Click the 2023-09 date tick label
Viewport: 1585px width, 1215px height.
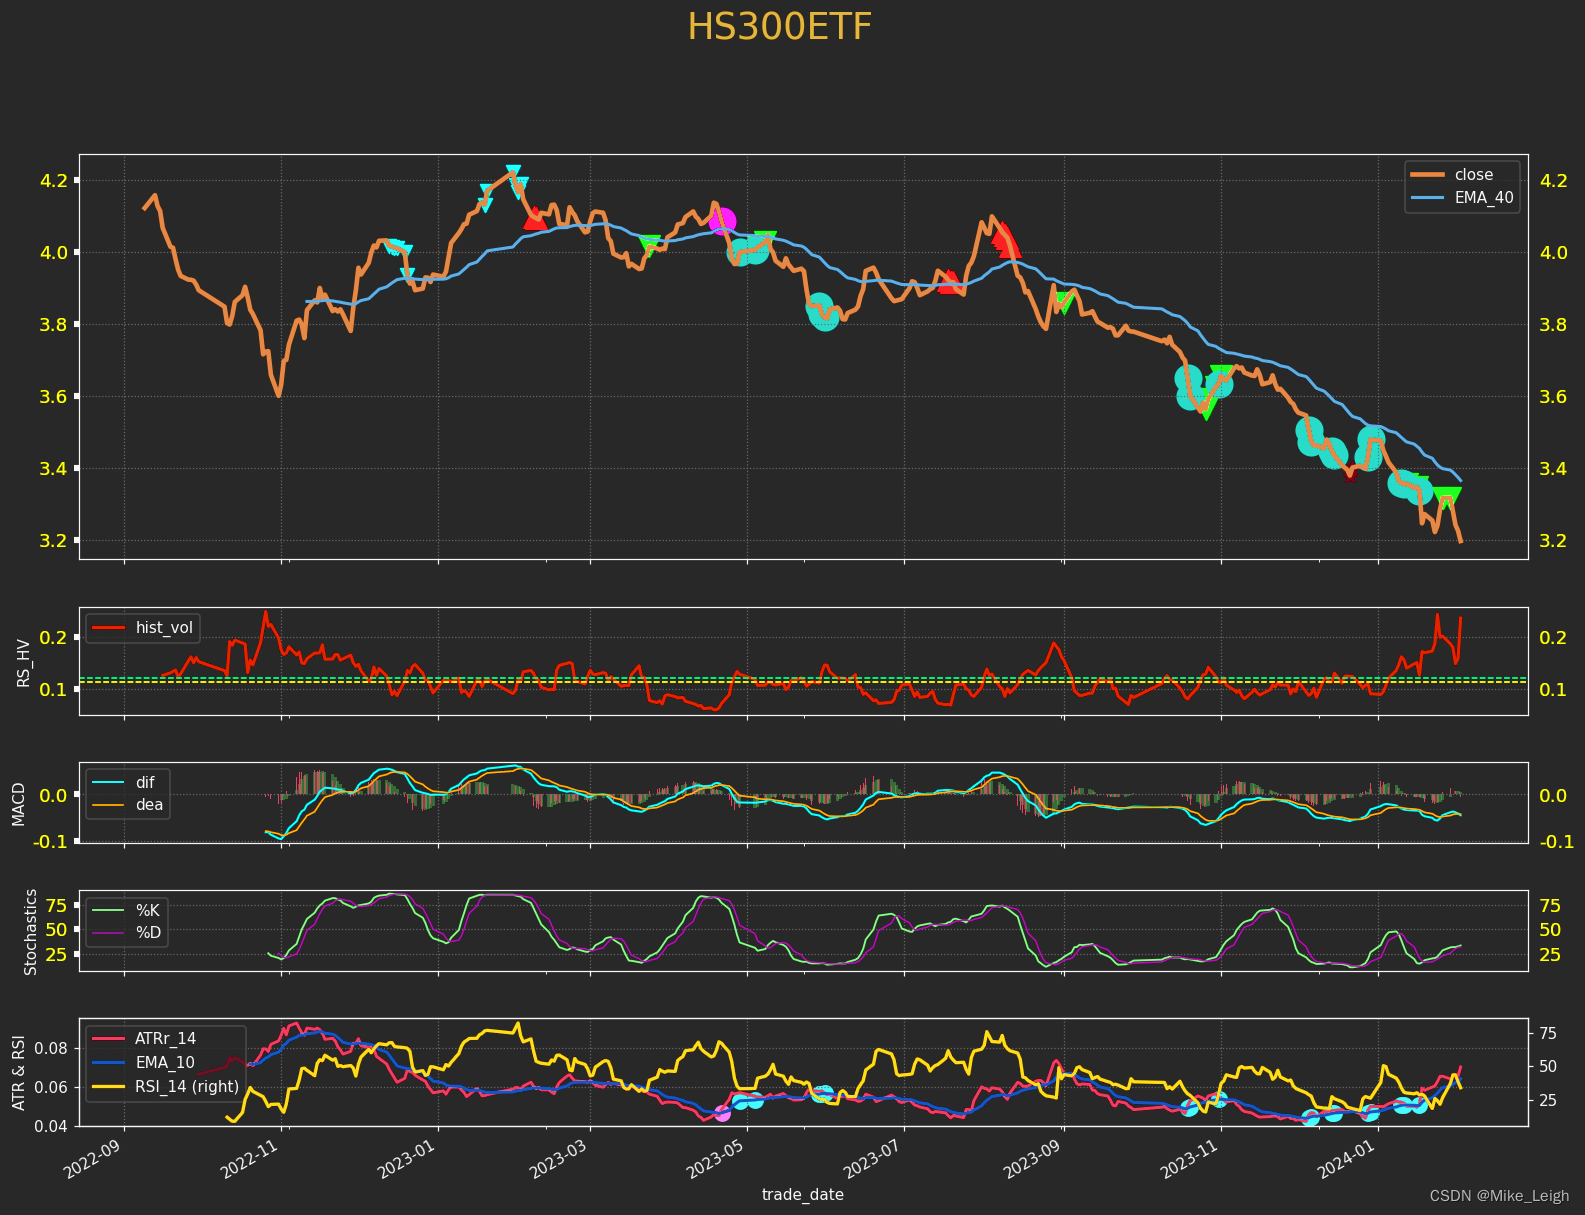click(x=1034, y=1158)
